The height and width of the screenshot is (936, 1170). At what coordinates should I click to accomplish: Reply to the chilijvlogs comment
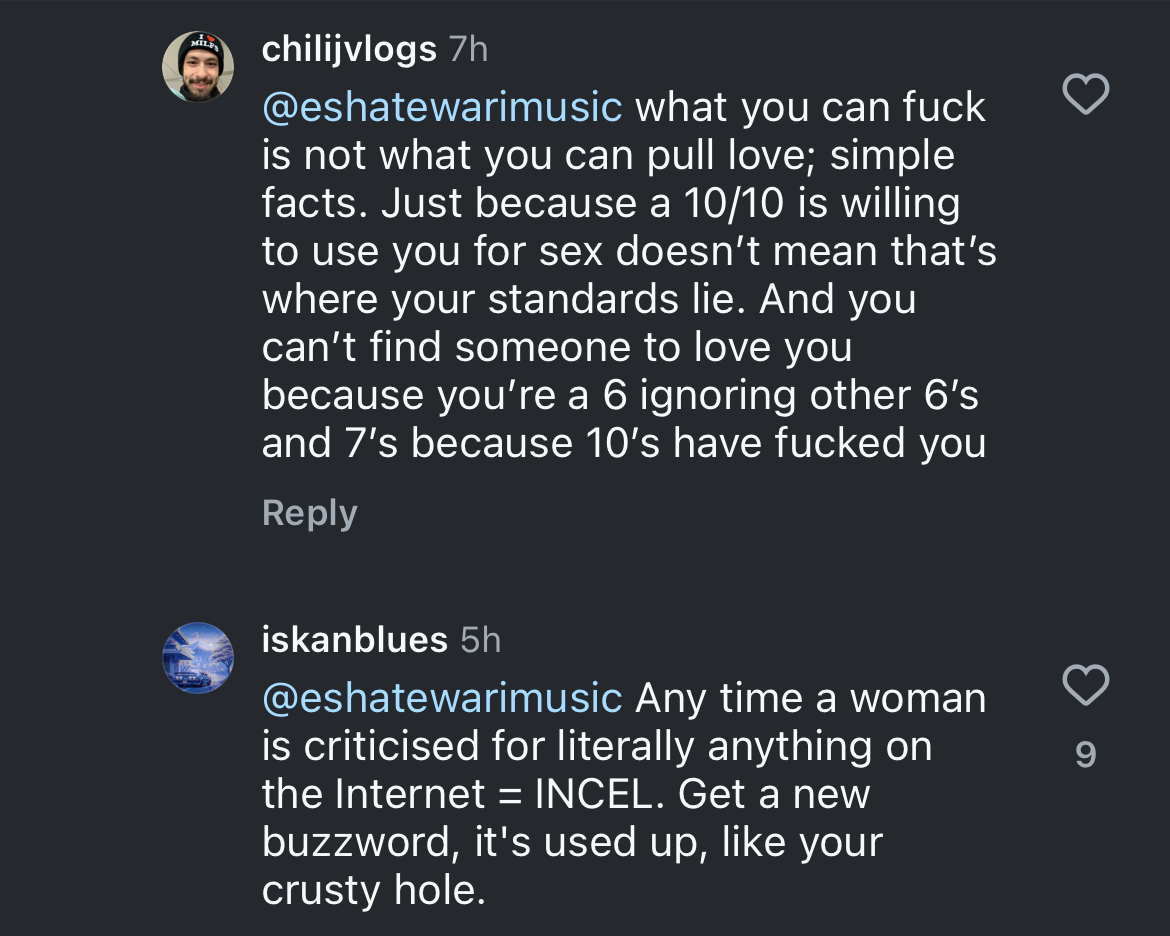(309, 513)
